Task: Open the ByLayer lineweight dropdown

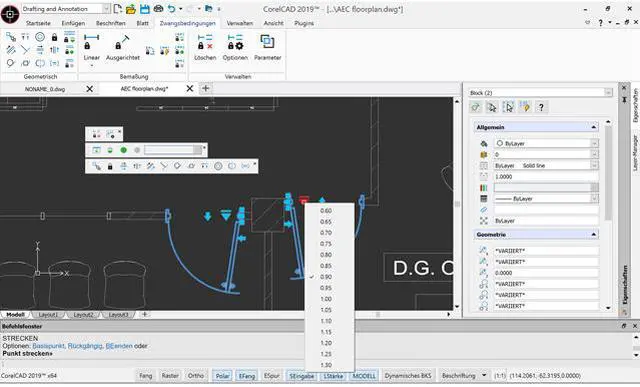Action: coord(594,198)
